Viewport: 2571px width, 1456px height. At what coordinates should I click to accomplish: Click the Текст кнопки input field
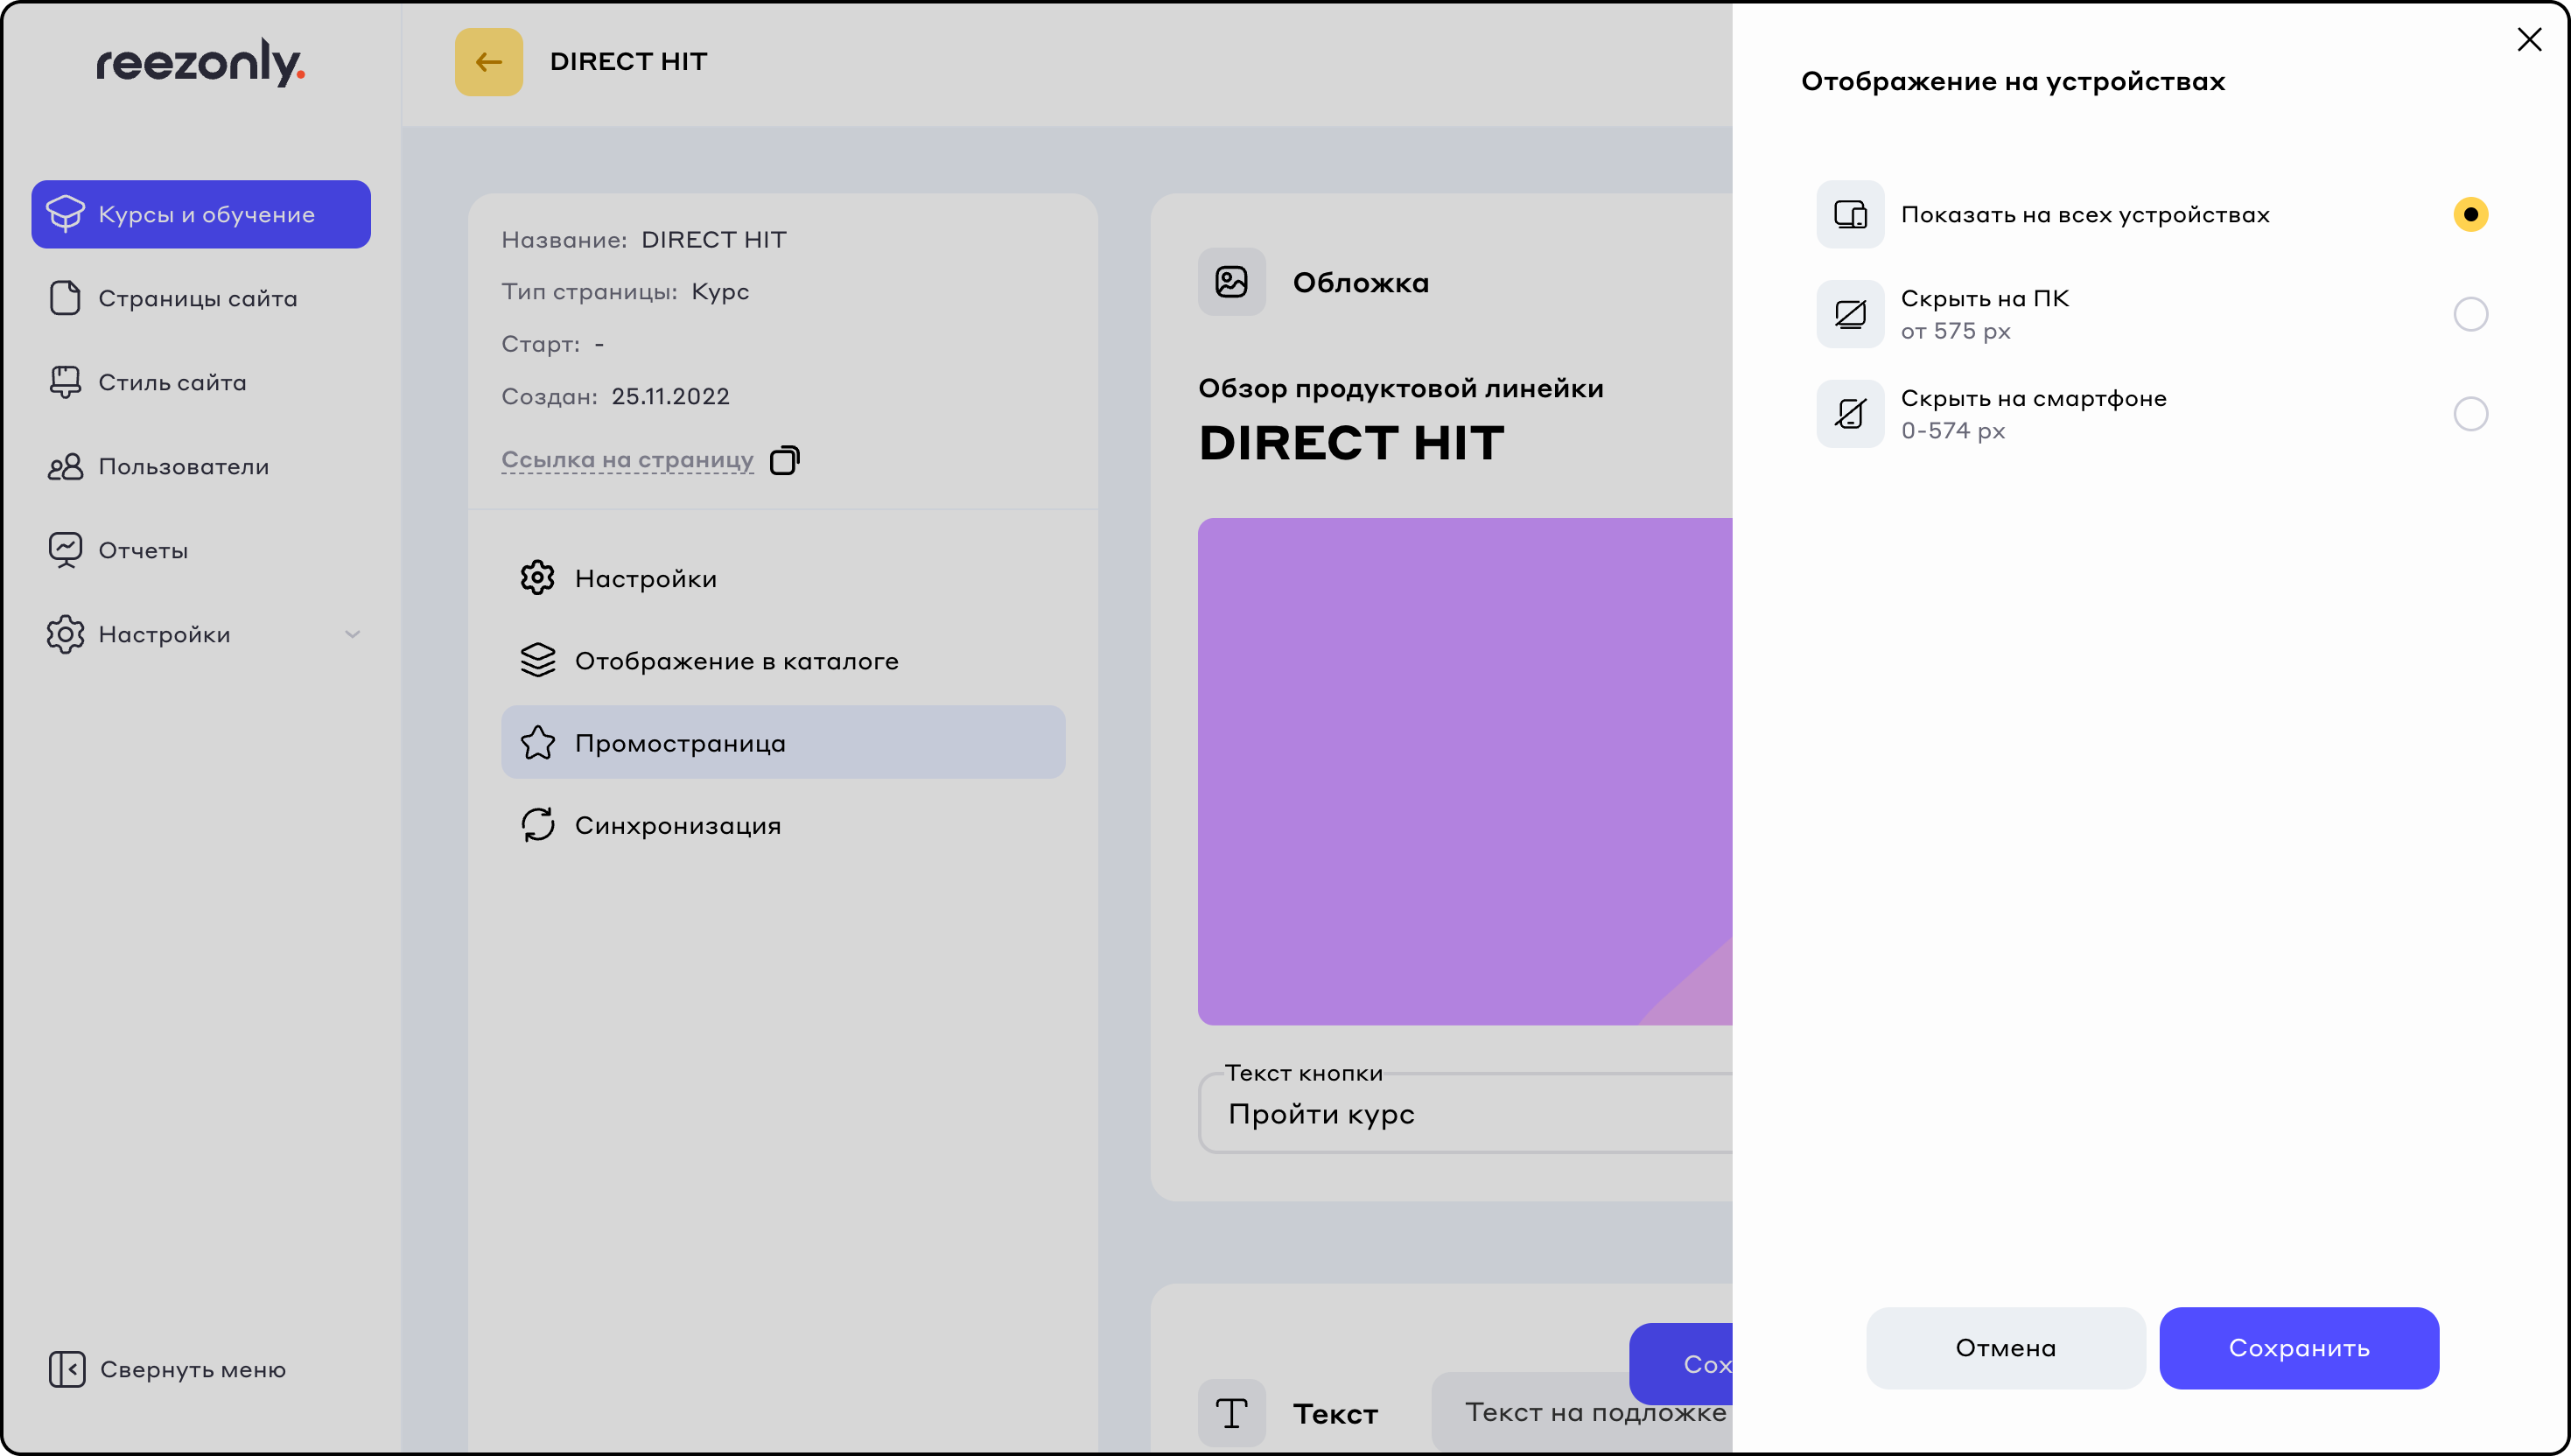coord(1464,1114)
